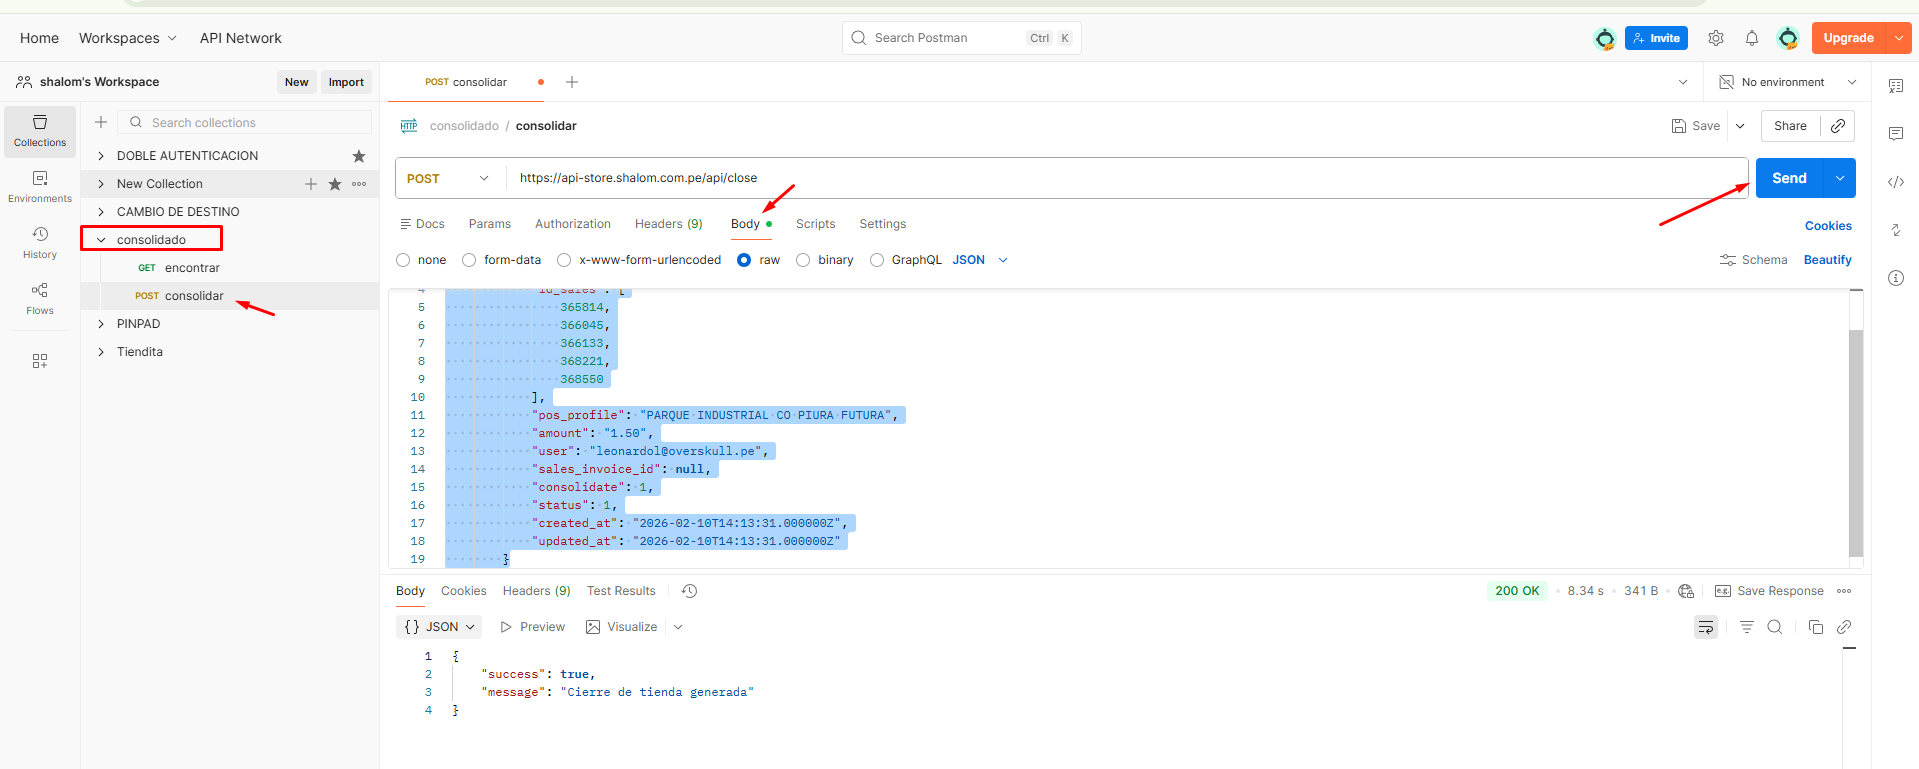Select the form-data body radio option
Screen dimensions: 1919x769
pyautogui.click(x=469, y=260)
